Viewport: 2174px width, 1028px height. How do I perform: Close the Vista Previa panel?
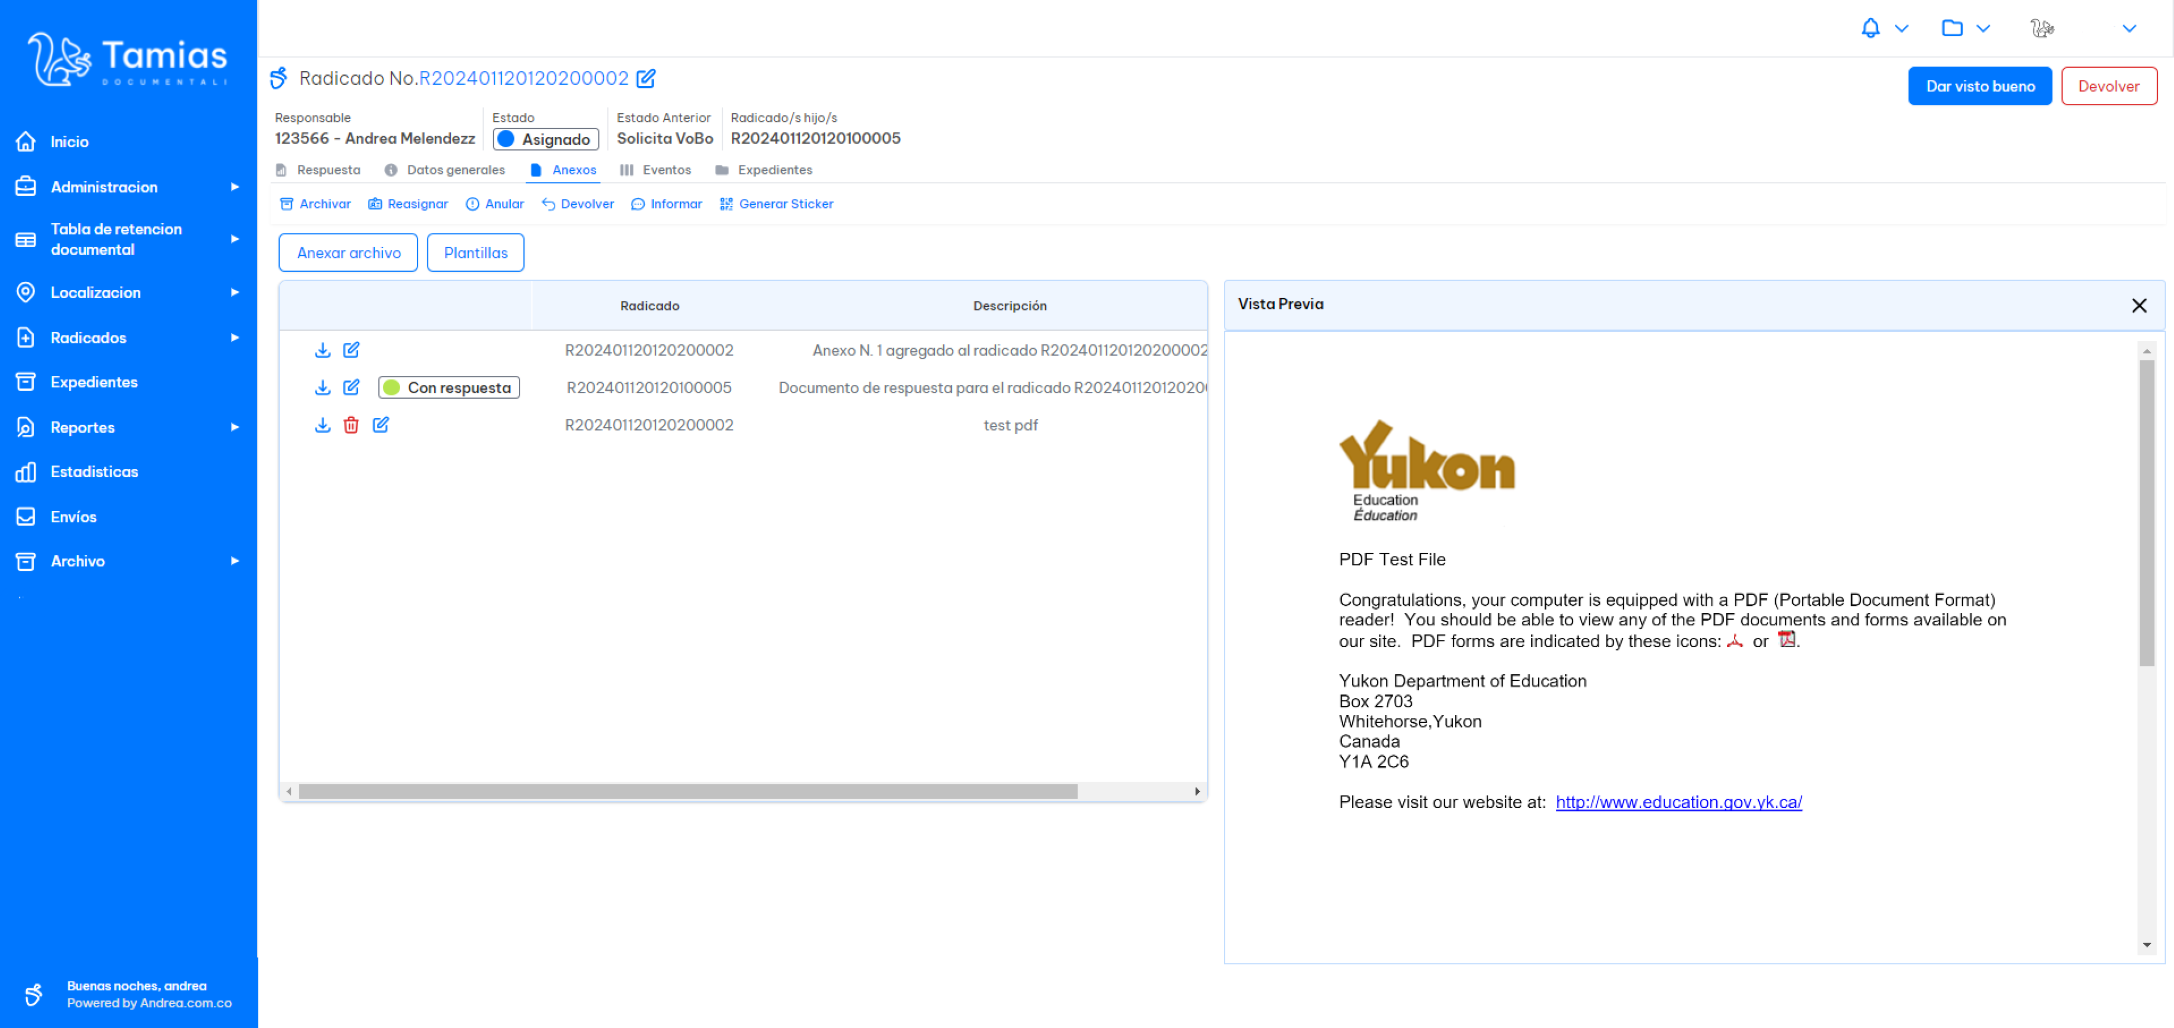click(2139, 305)
